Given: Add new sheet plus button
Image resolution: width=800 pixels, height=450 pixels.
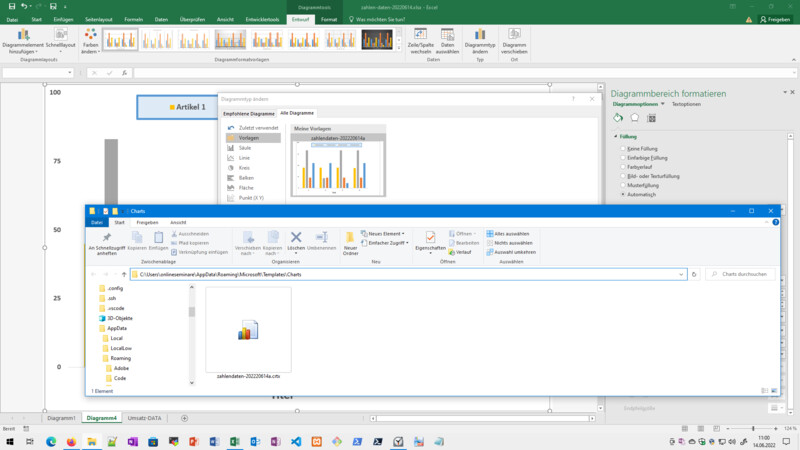Looking at the screenshot, I should 184,418.
